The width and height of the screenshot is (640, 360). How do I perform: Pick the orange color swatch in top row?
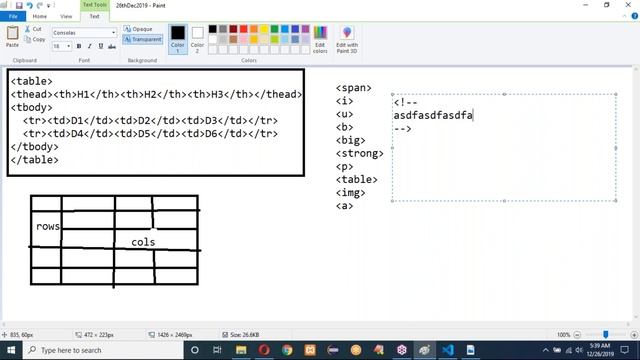point(254,29)
